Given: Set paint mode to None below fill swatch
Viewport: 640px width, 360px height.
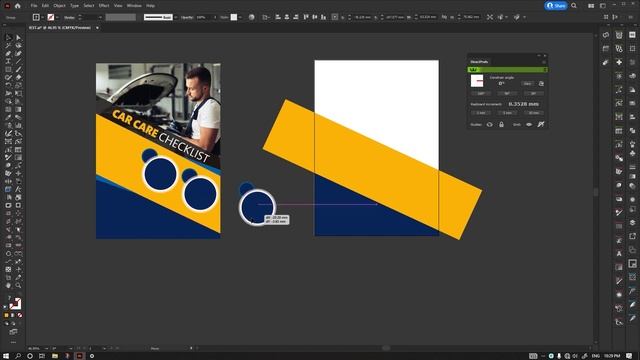Looking at the screenshot, I should pyautogui.click(x=20, y=315).
